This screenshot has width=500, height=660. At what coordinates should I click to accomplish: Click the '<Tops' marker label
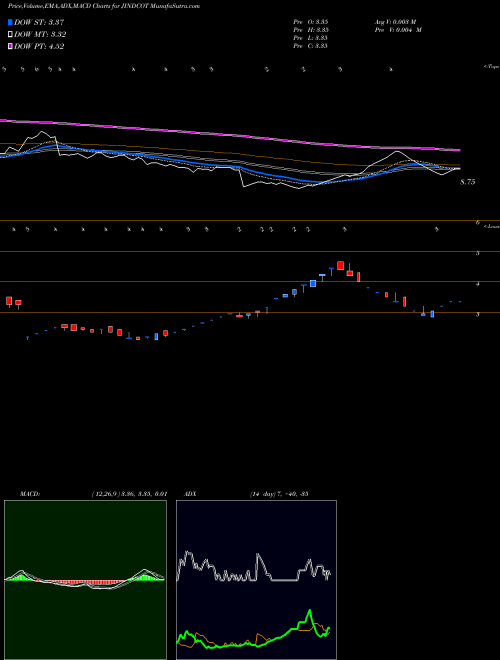pos(492,67)
